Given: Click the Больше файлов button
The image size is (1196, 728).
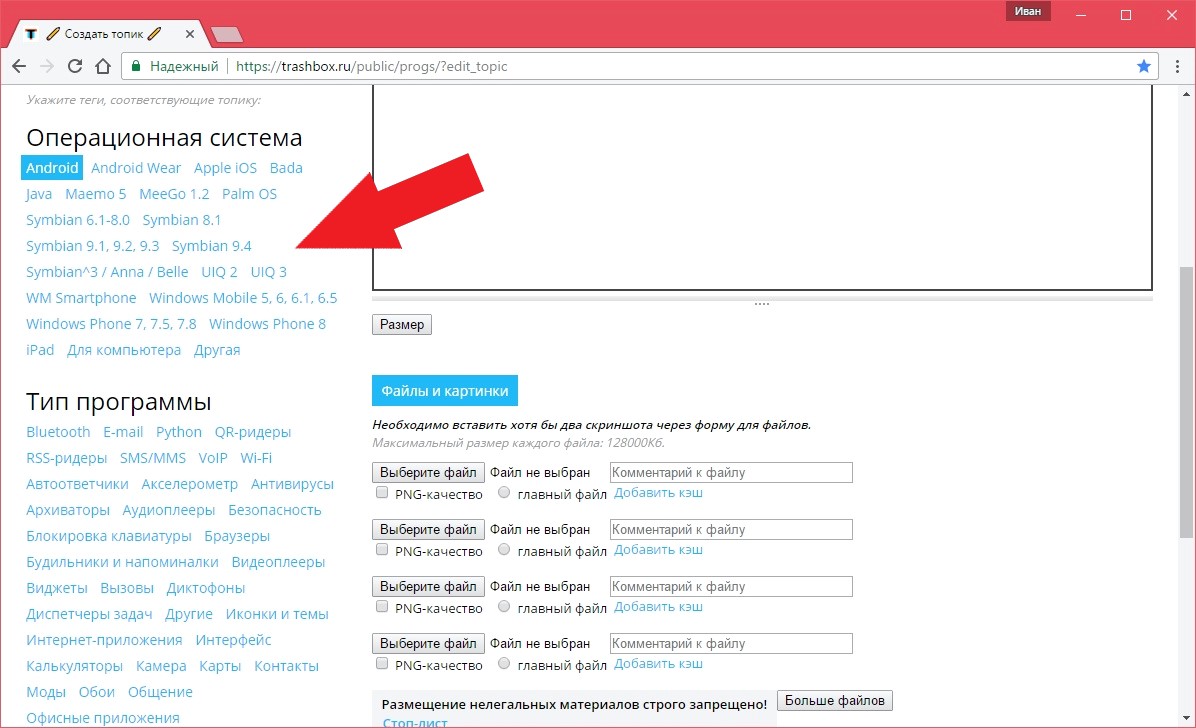Looking at the screenshot, I should [834, 701].
